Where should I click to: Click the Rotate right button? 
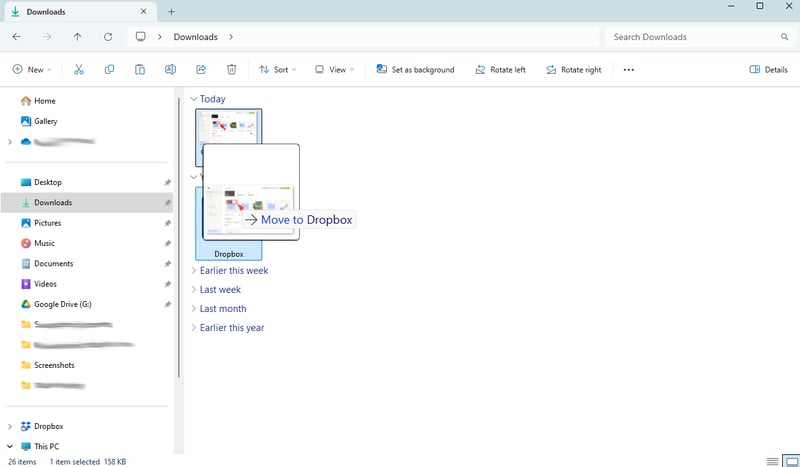click(573, 70)
